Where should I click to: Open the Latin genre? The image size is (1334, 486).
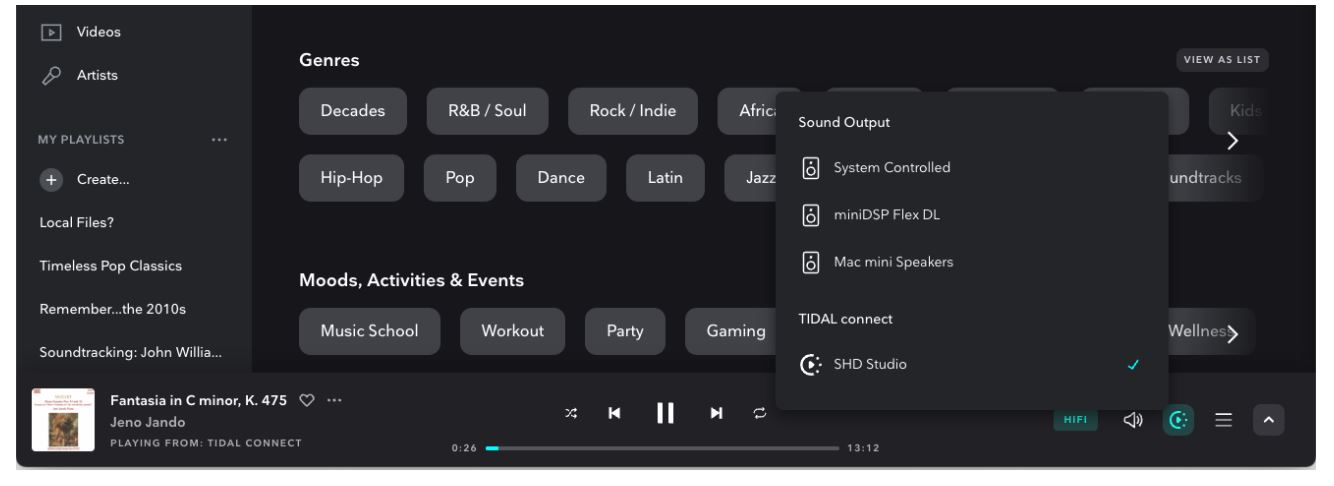[665, 178]
